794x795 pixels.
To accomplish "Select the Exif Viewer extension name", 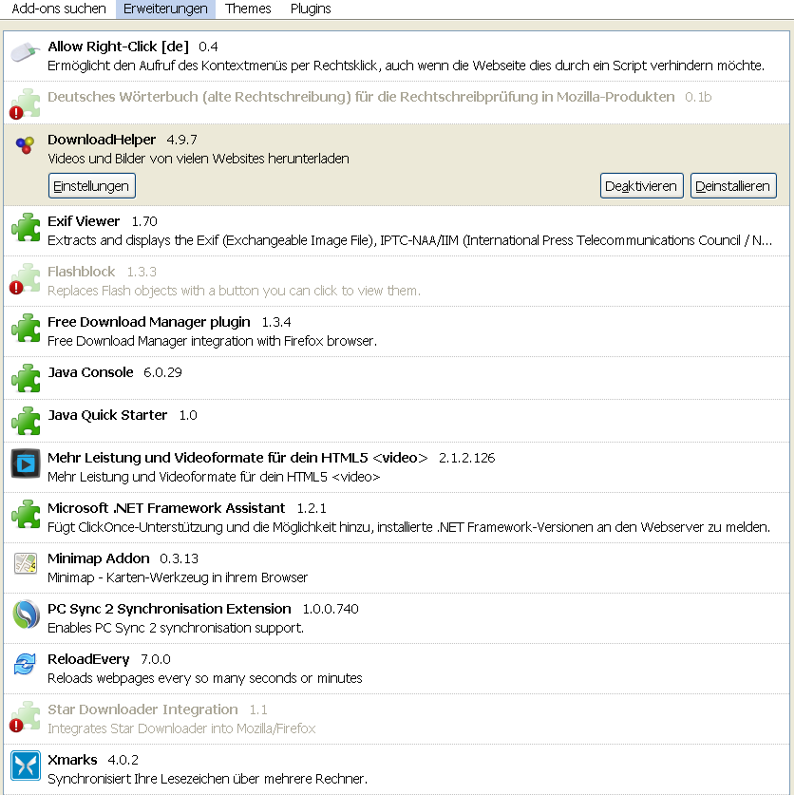I will click(x=84, y=221).
